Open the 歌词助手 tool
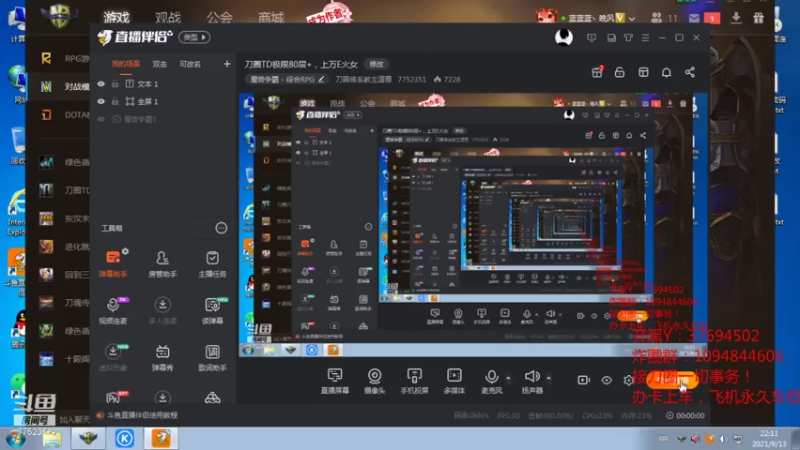 pos(212,357)
